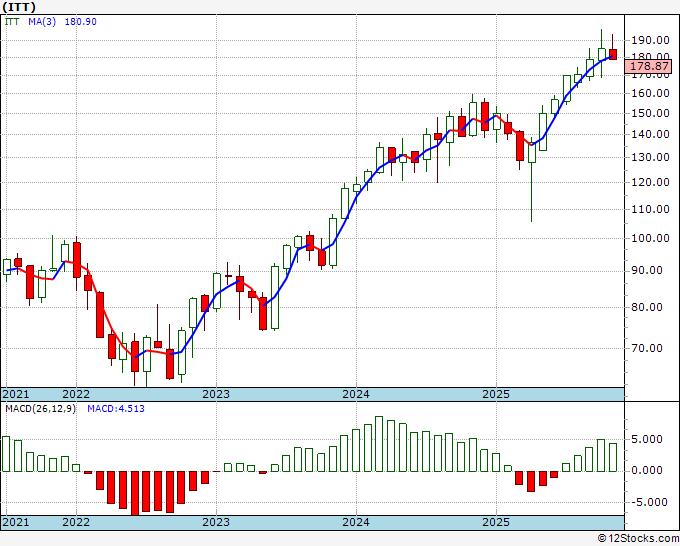Screen dimensions: 680x546
Task: Select the MA(3) indicator label
Action: tap(42, 22)
